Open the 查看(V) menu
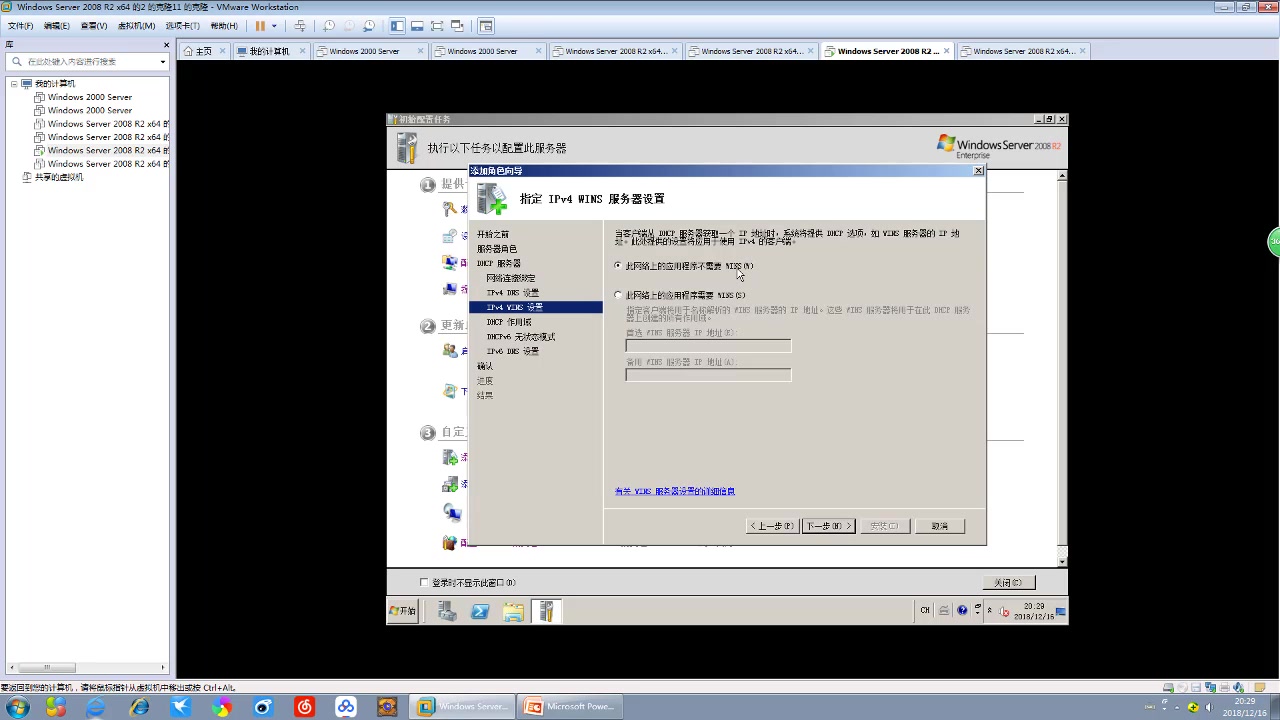The image size is (1280, 720). (94, 25)
